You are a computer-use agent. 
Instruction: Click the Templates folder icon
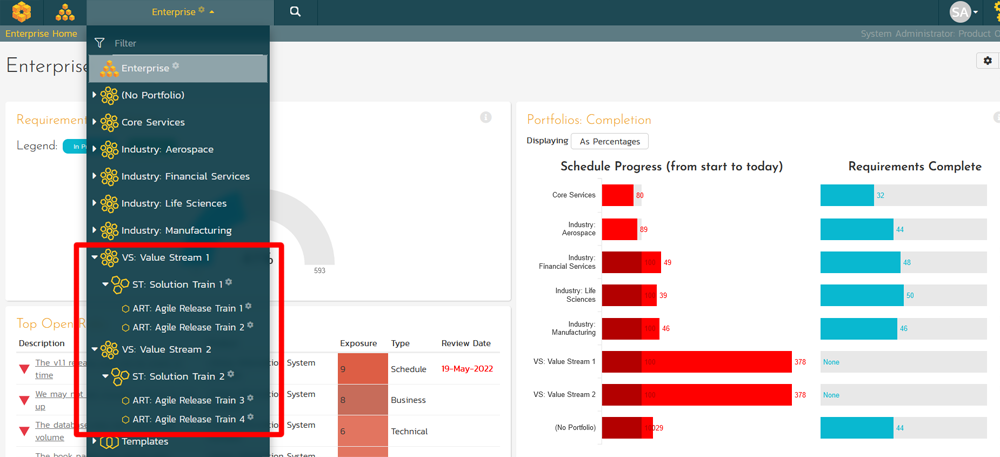click(x=109, y=441)
